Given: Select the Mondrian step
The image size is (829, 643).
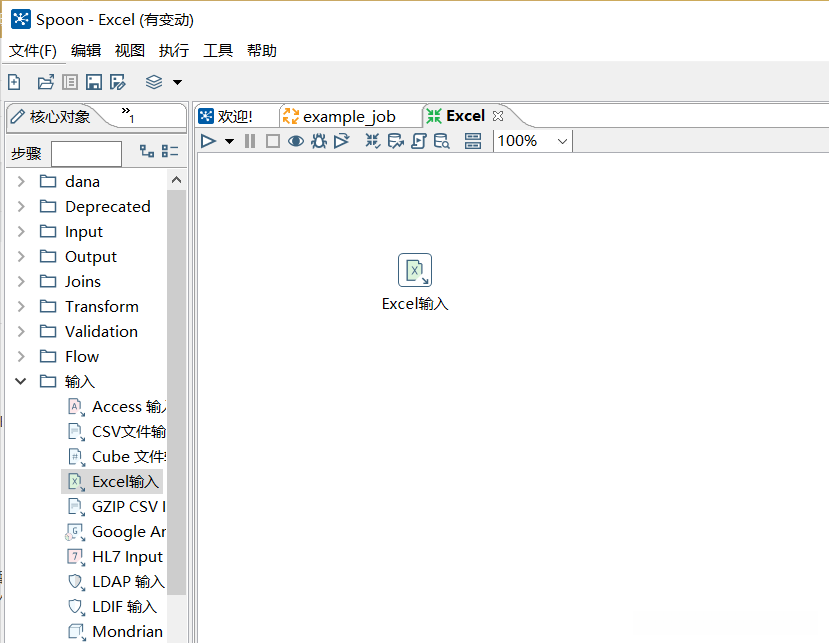Looking at the screenshot, I should 115,631.
